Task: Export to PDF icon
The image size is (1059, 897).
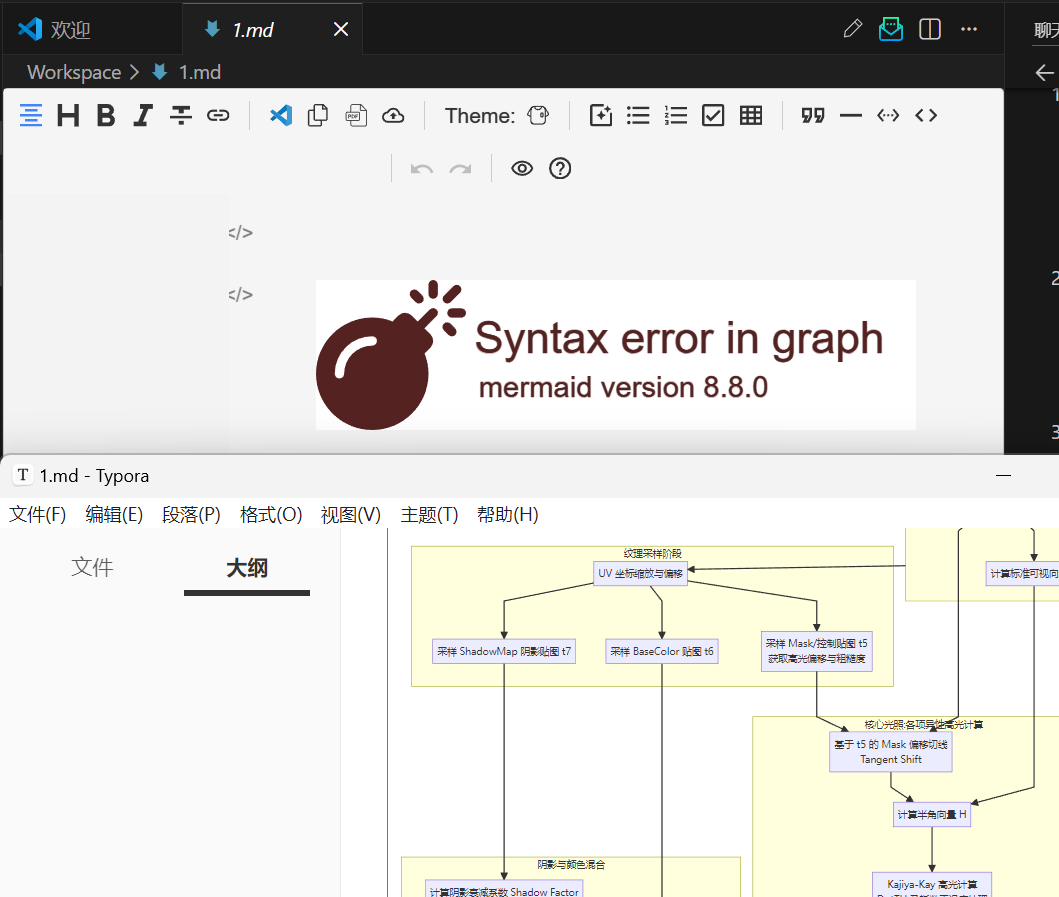Action: pyautogui.click(x=356, y=116)
